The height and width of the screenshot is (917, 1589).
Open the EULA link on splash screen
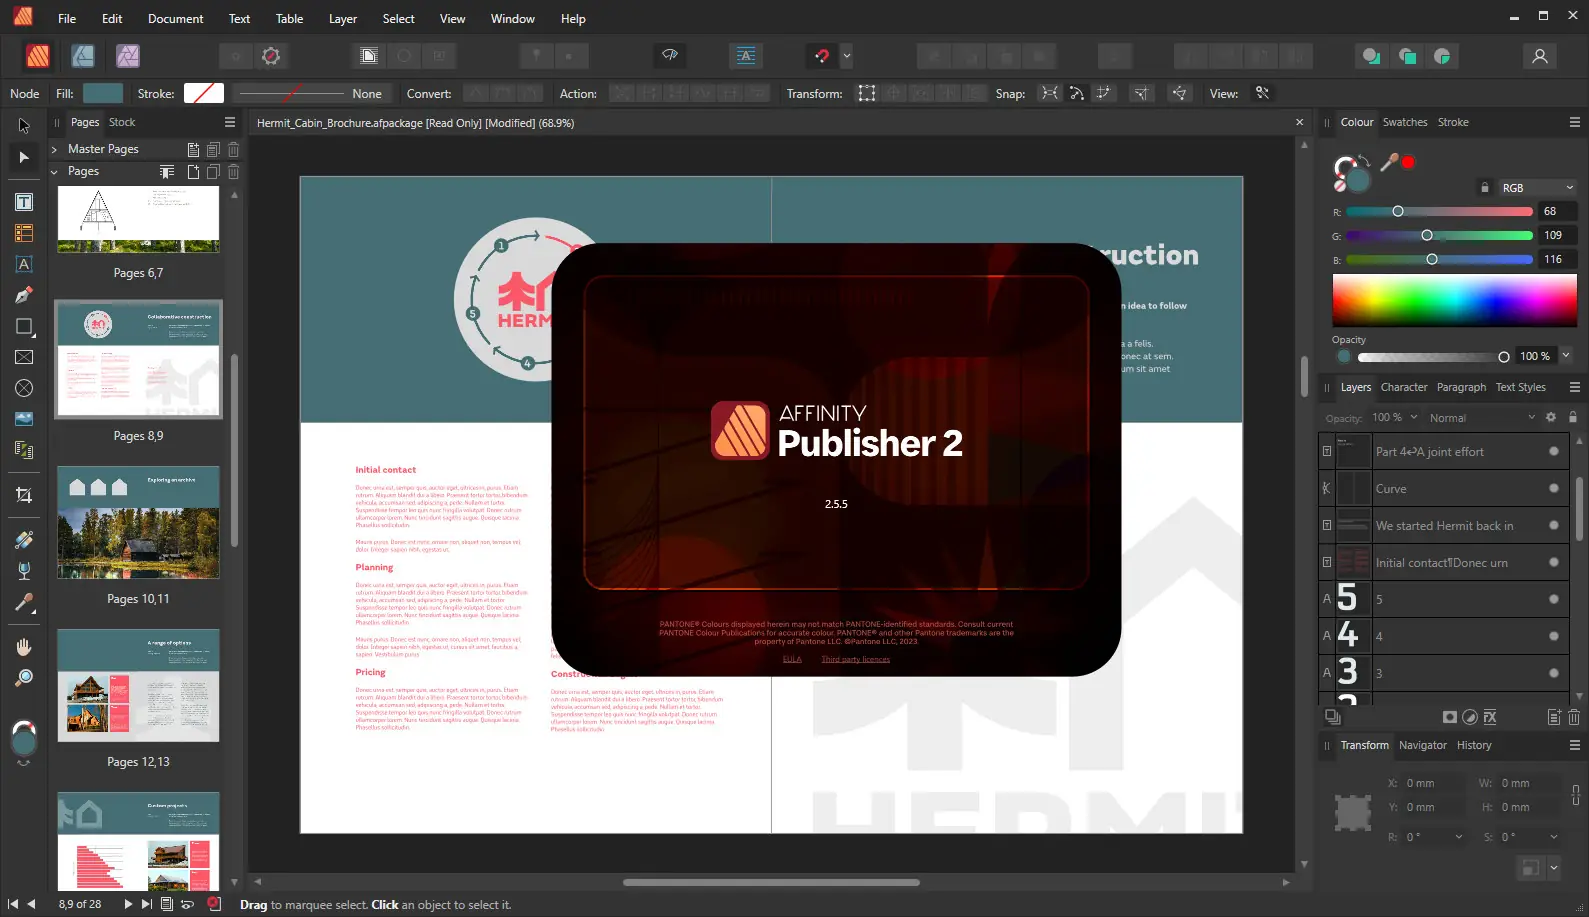point(792,659)
